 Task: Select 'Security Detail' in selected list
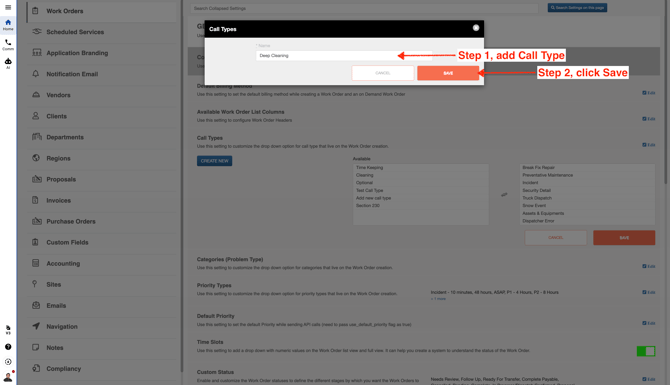tap(587, 190)
